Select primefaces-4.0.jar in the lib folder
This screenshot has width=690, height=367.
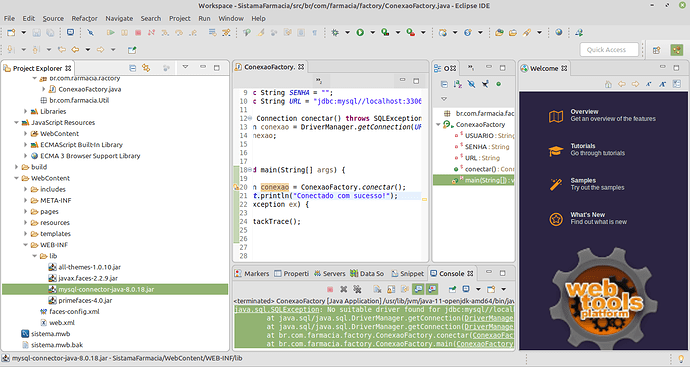pos(85,301)
